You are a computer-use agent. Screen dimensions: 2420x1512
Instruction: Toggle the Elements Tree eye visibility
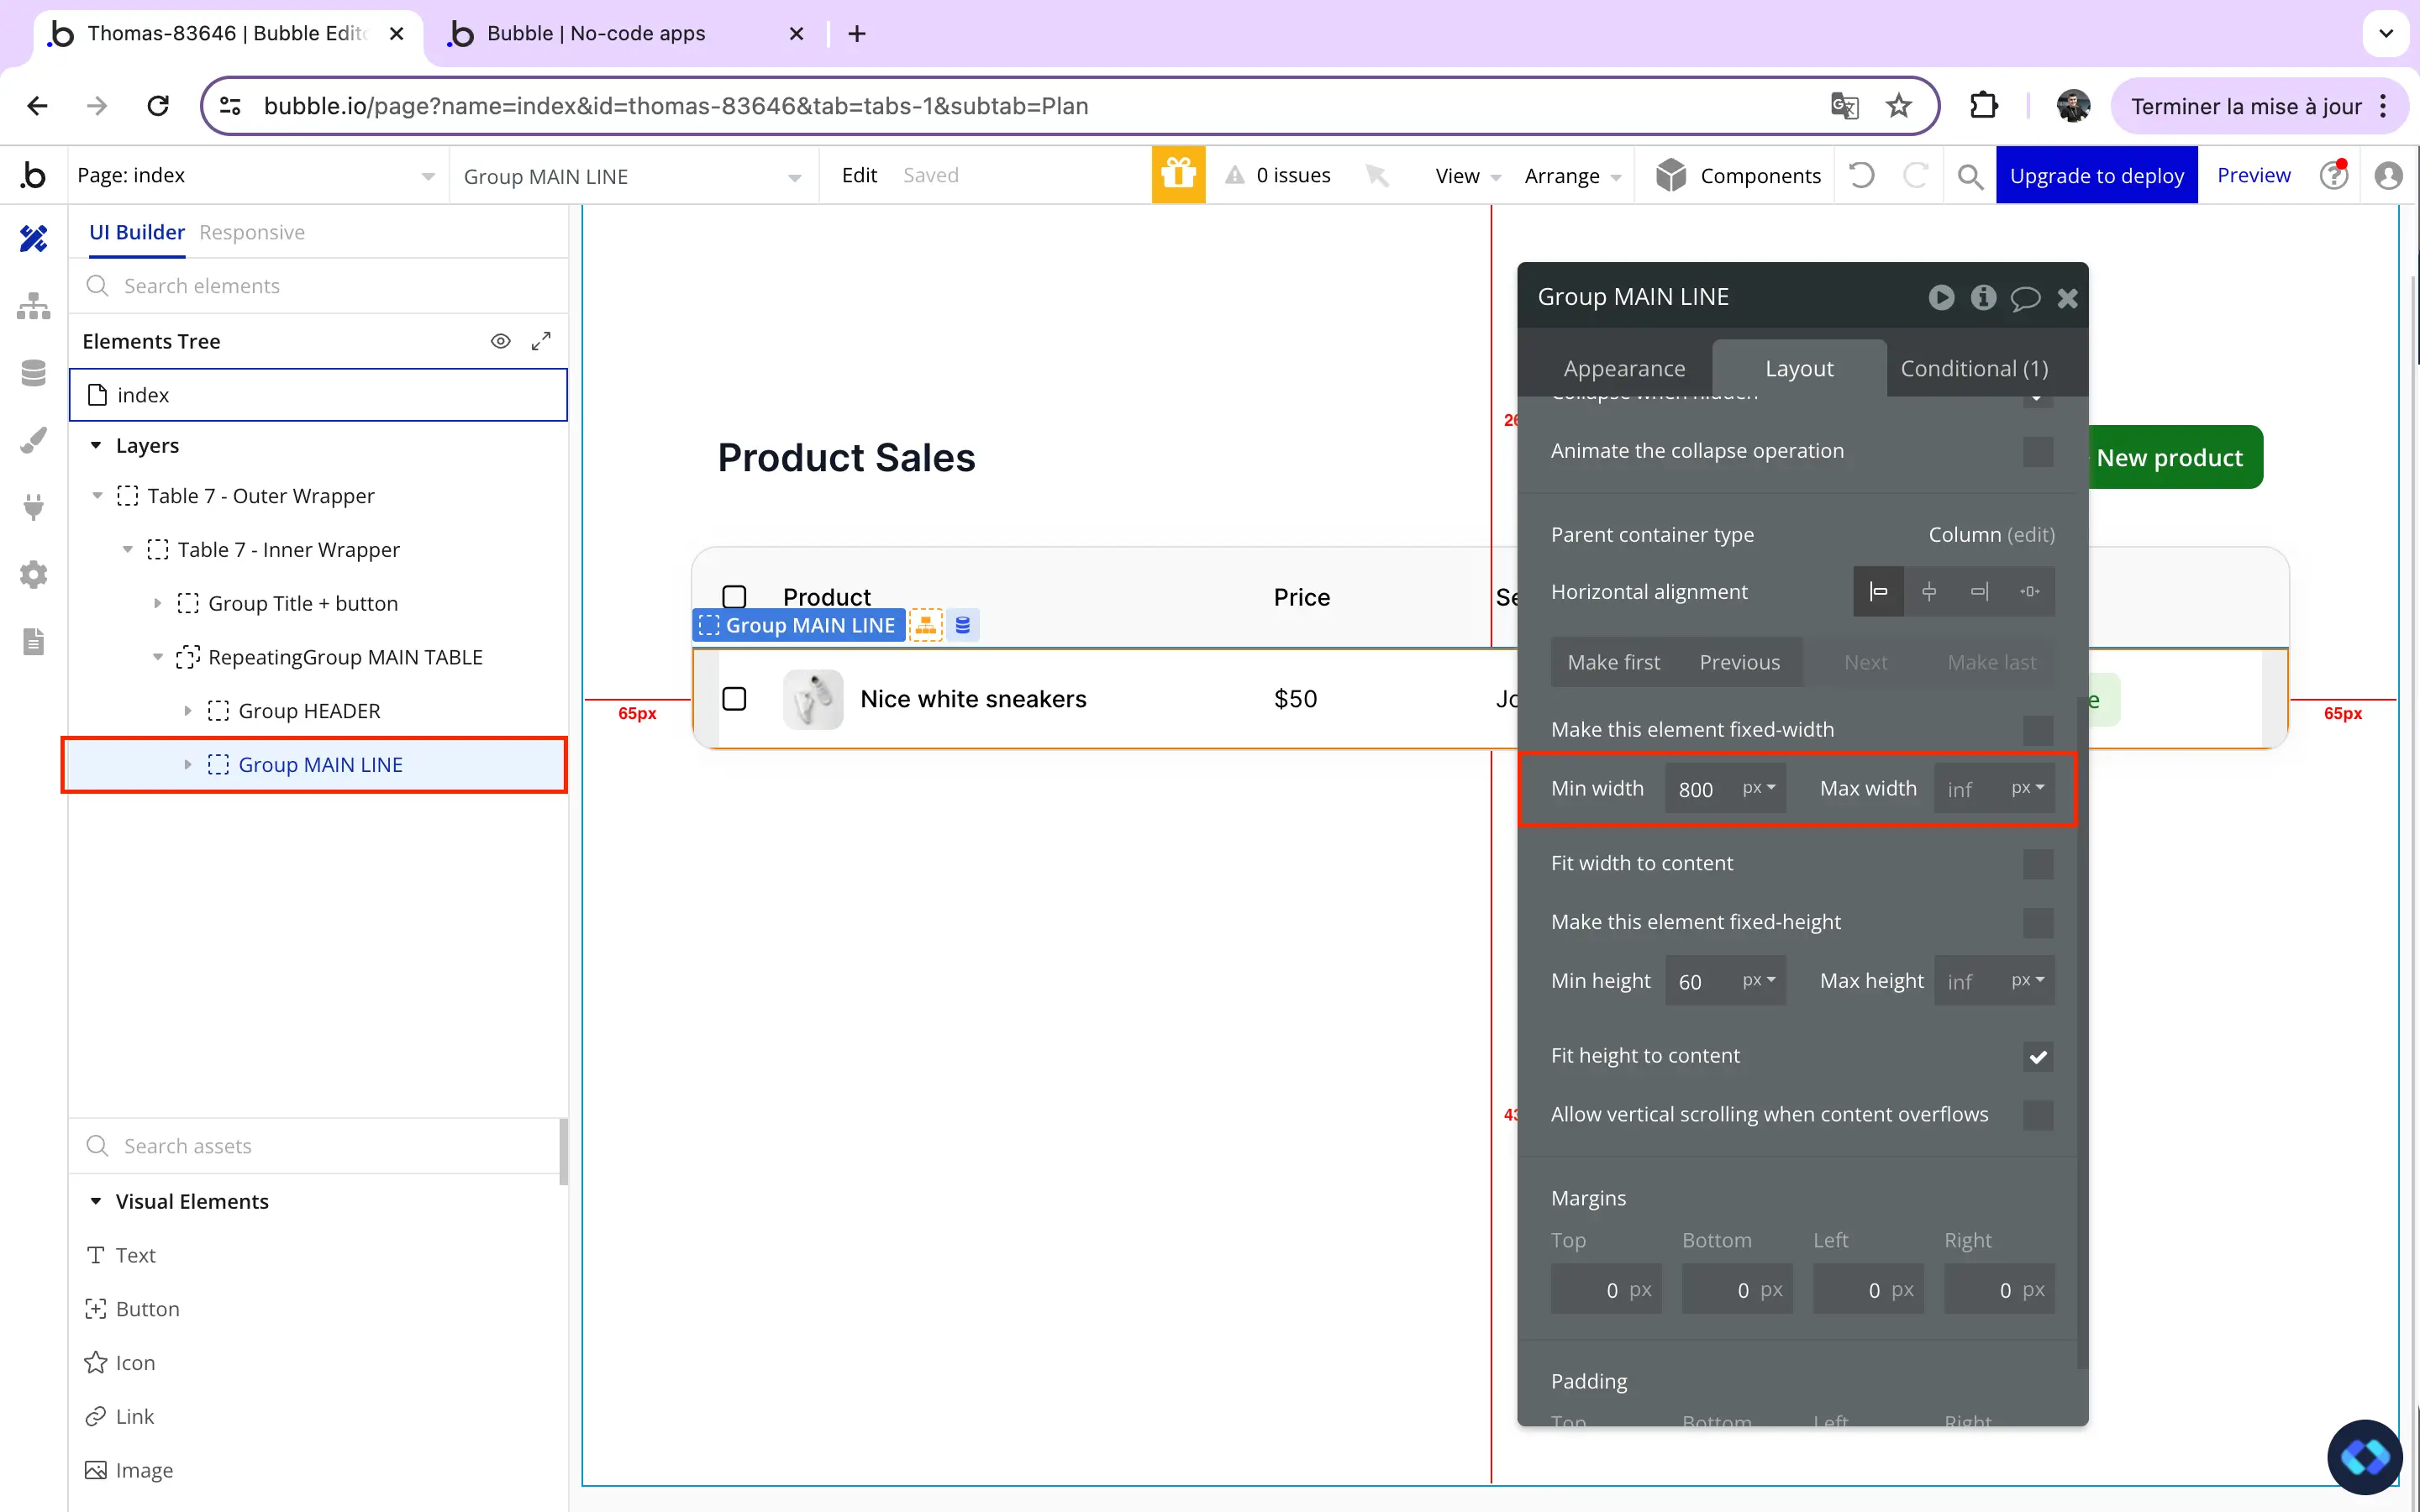click(x=501, y=341)
